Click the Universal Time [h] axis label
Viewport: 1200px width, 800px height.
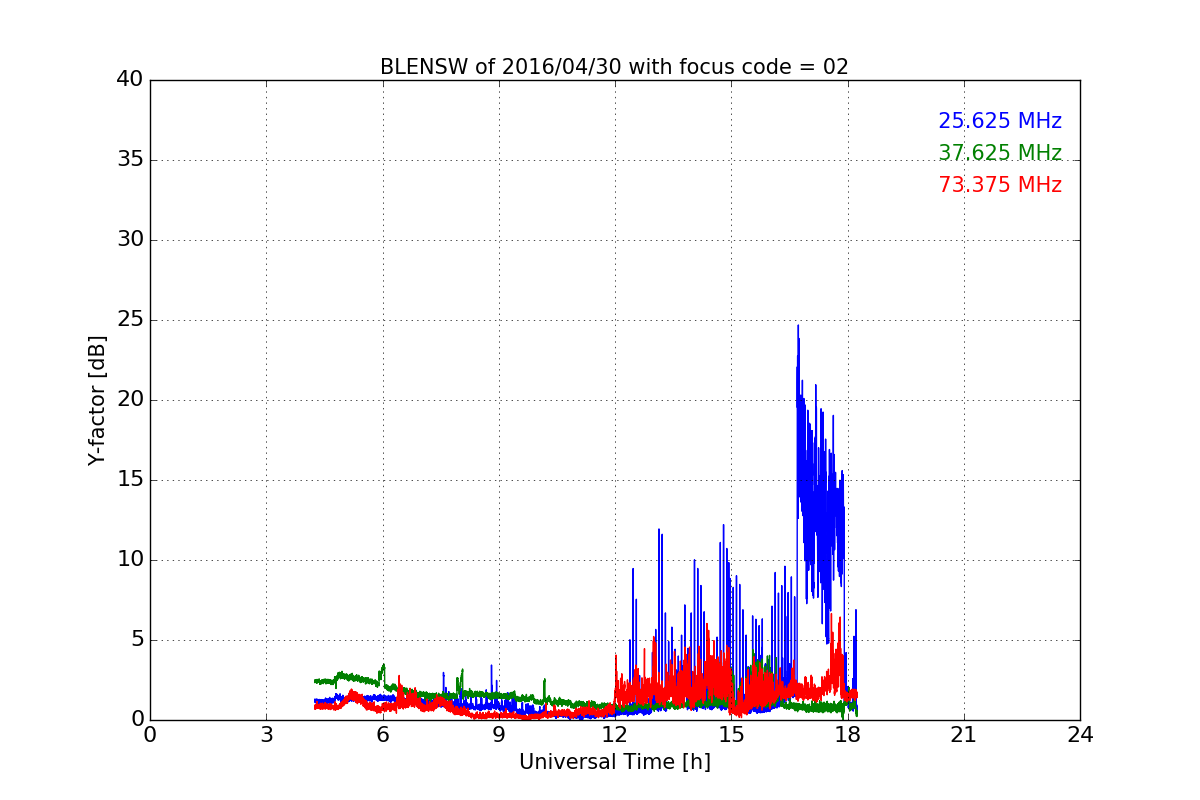click(614, 762)
